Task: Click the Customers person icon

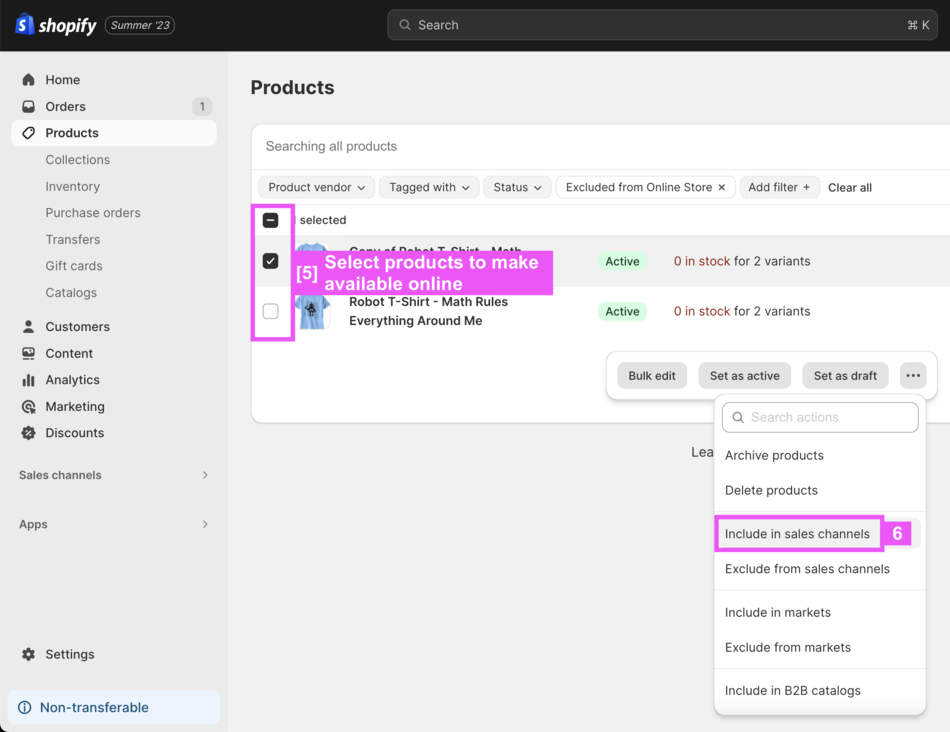Action: pyautogui.click(x=28, y=327)
